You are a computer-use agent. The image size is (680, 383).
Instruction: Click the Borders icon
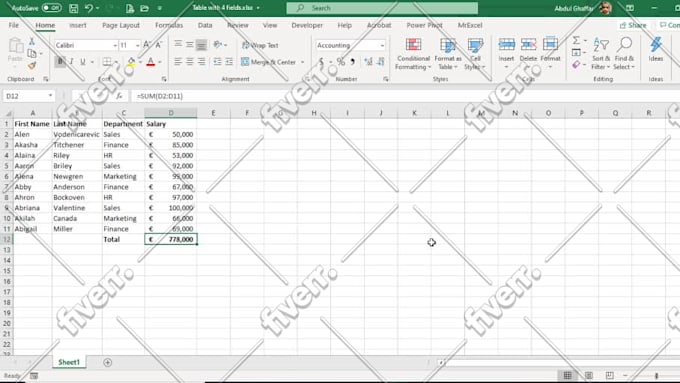[107, 62]
